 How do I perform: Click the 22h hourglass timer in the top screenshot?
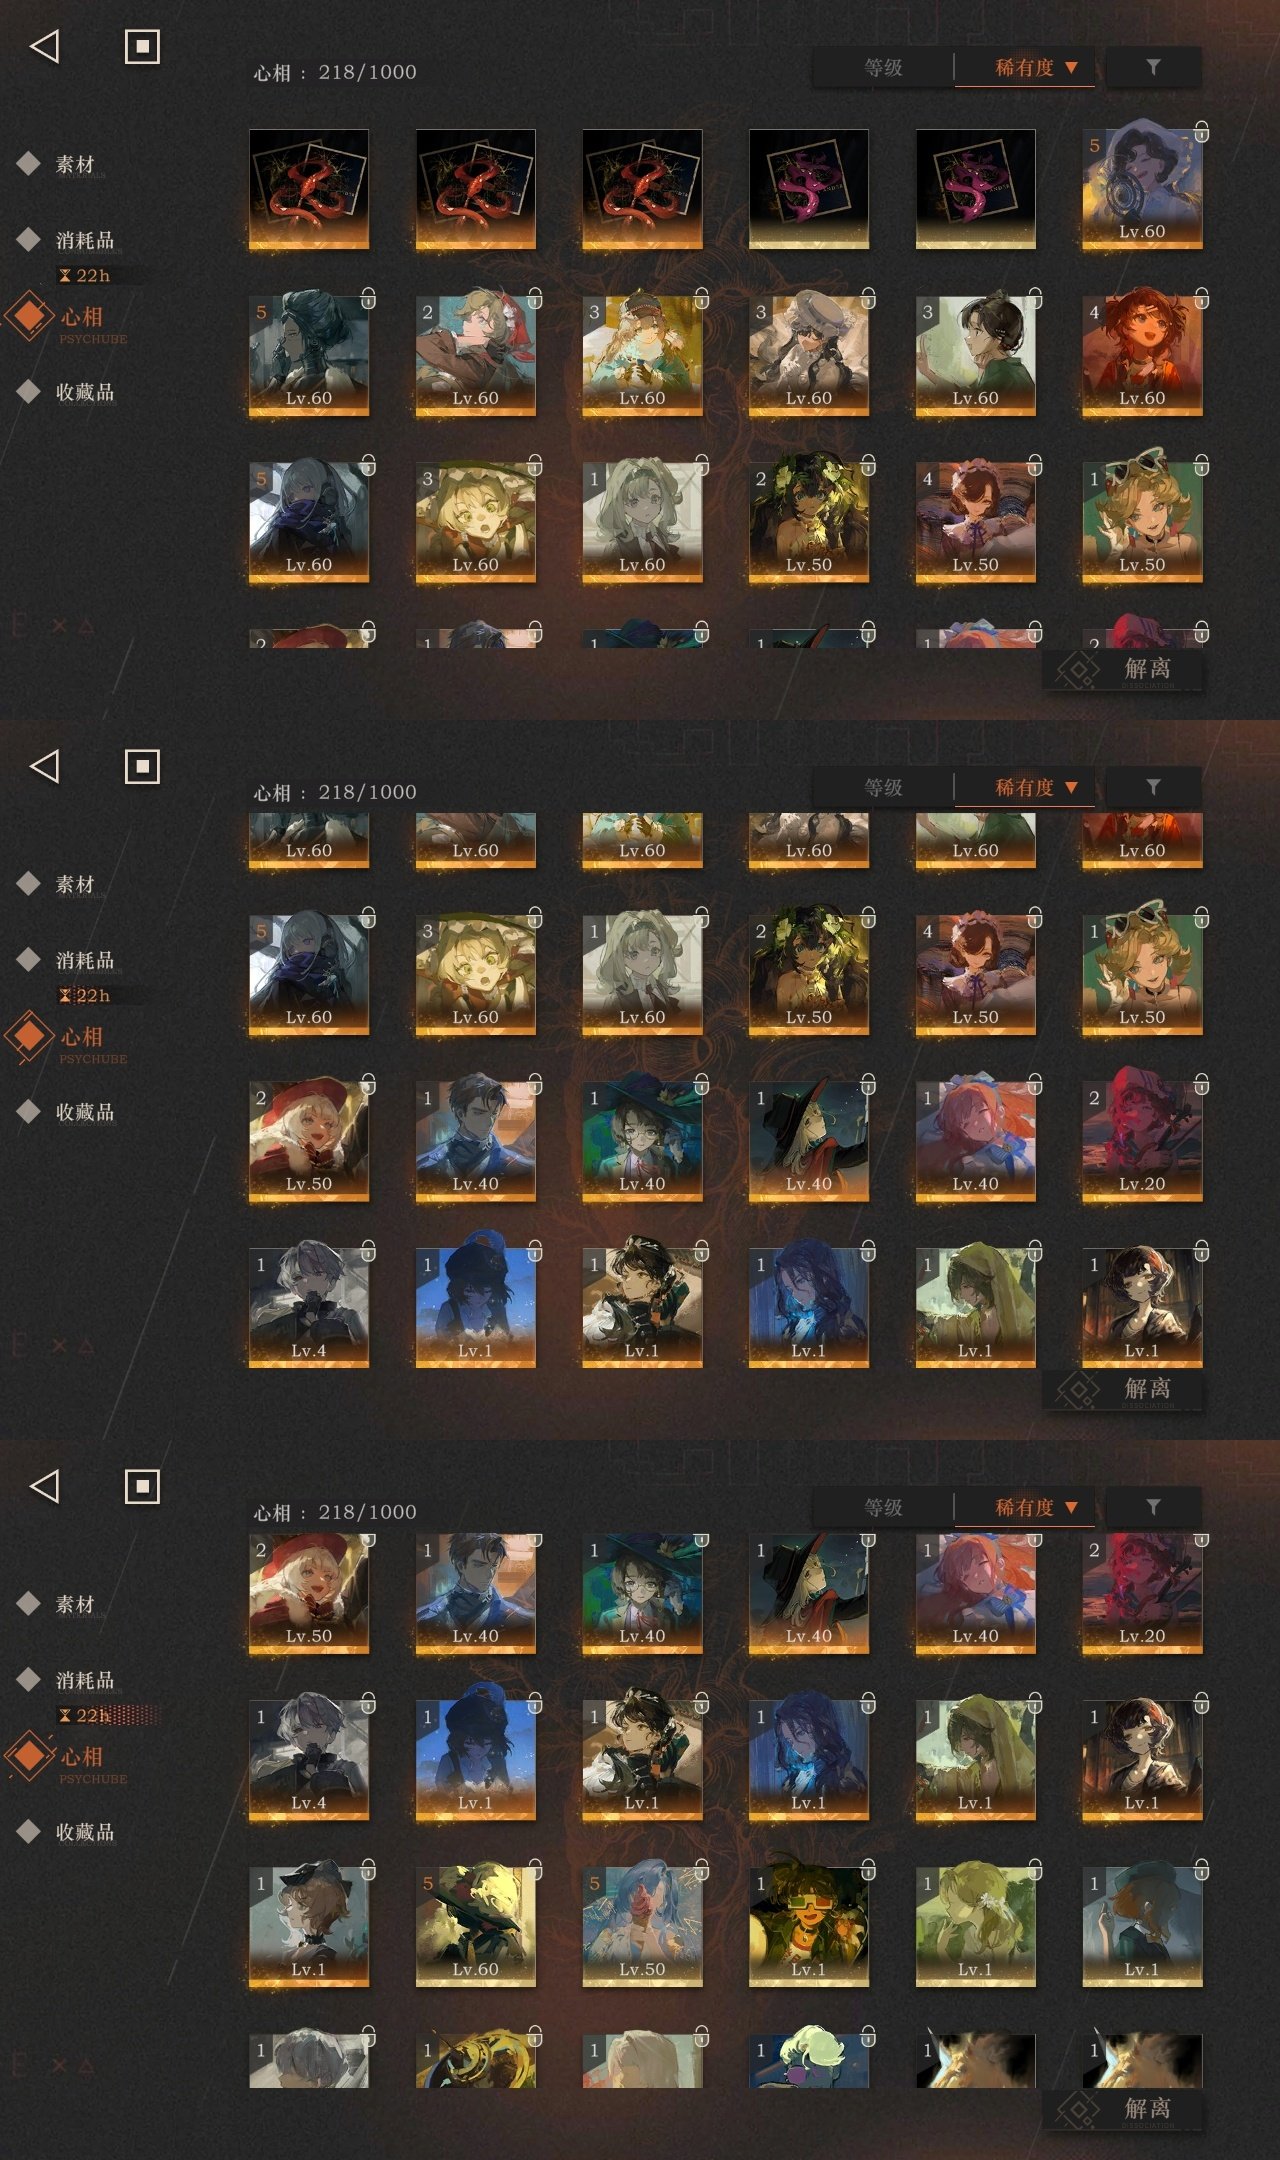[x=85, y=275]
